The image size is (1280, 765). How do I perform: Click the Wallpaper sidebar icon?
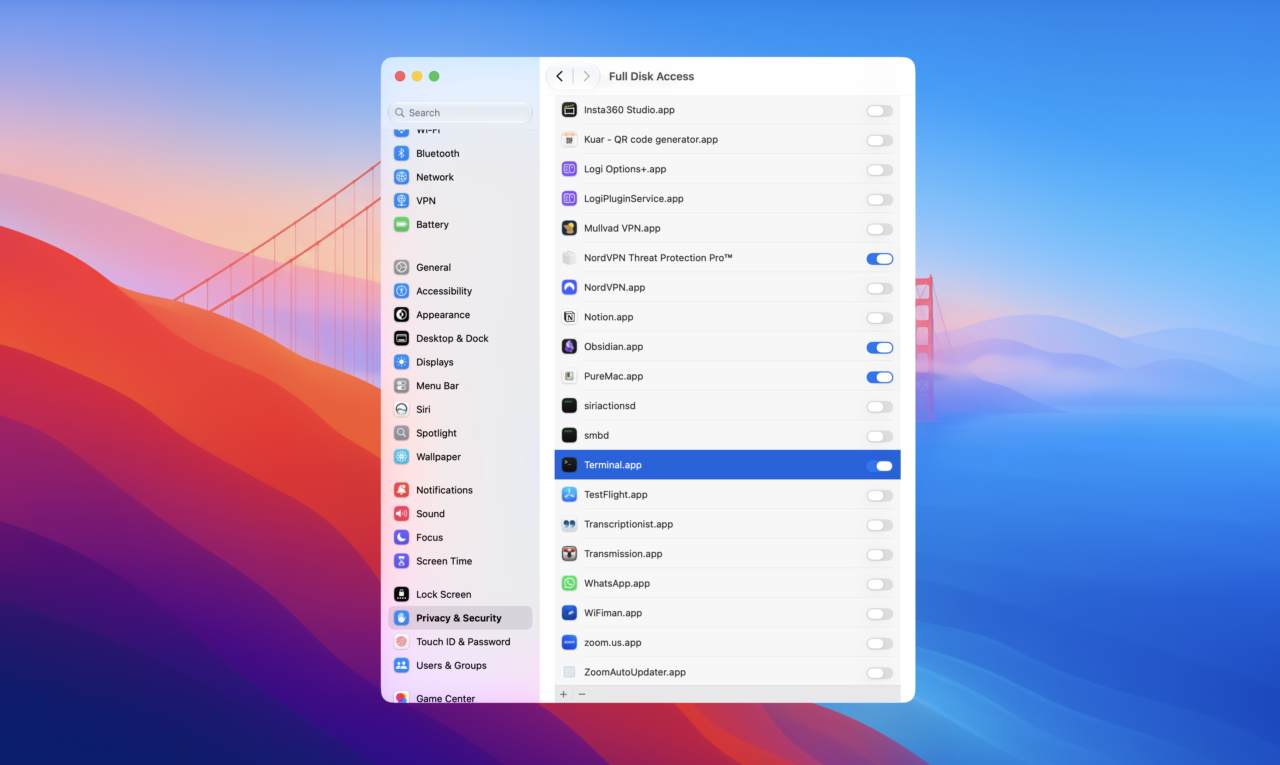pyautogui.click(x=401, y=457)
